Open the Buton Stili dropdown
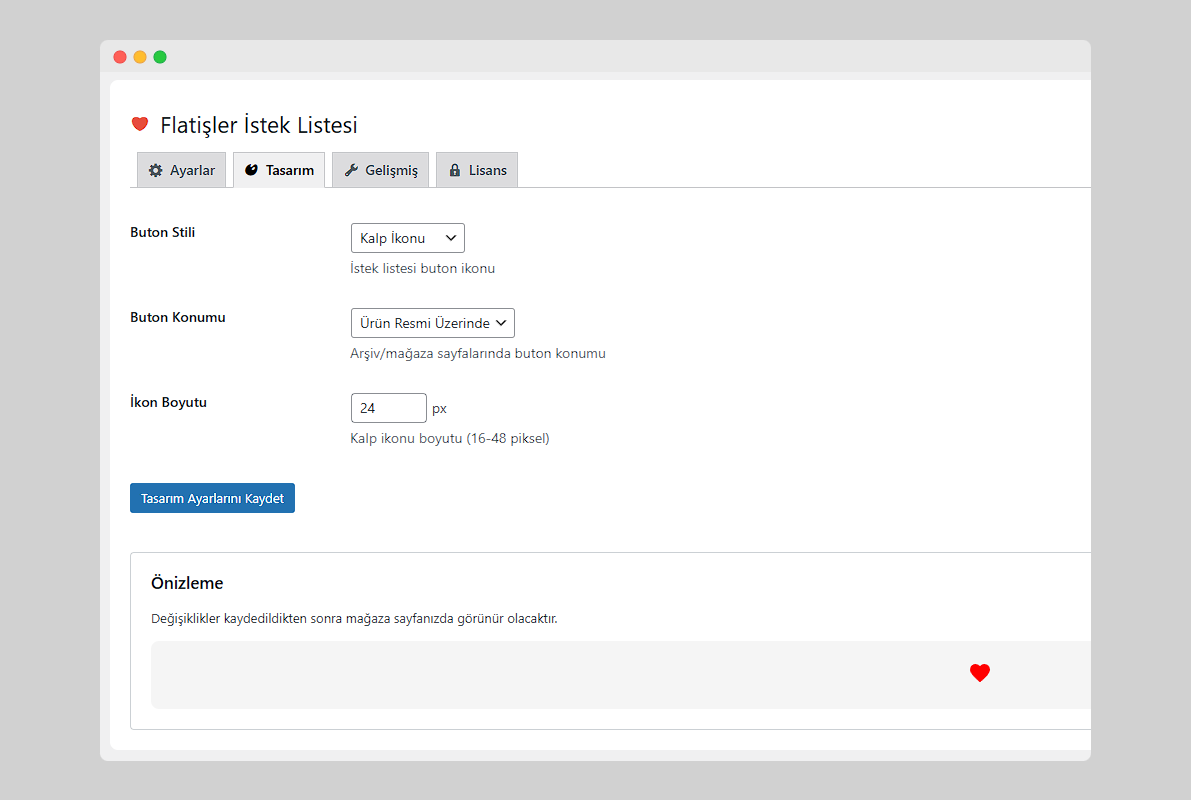 pyautogui.click(x=407, y=237)
